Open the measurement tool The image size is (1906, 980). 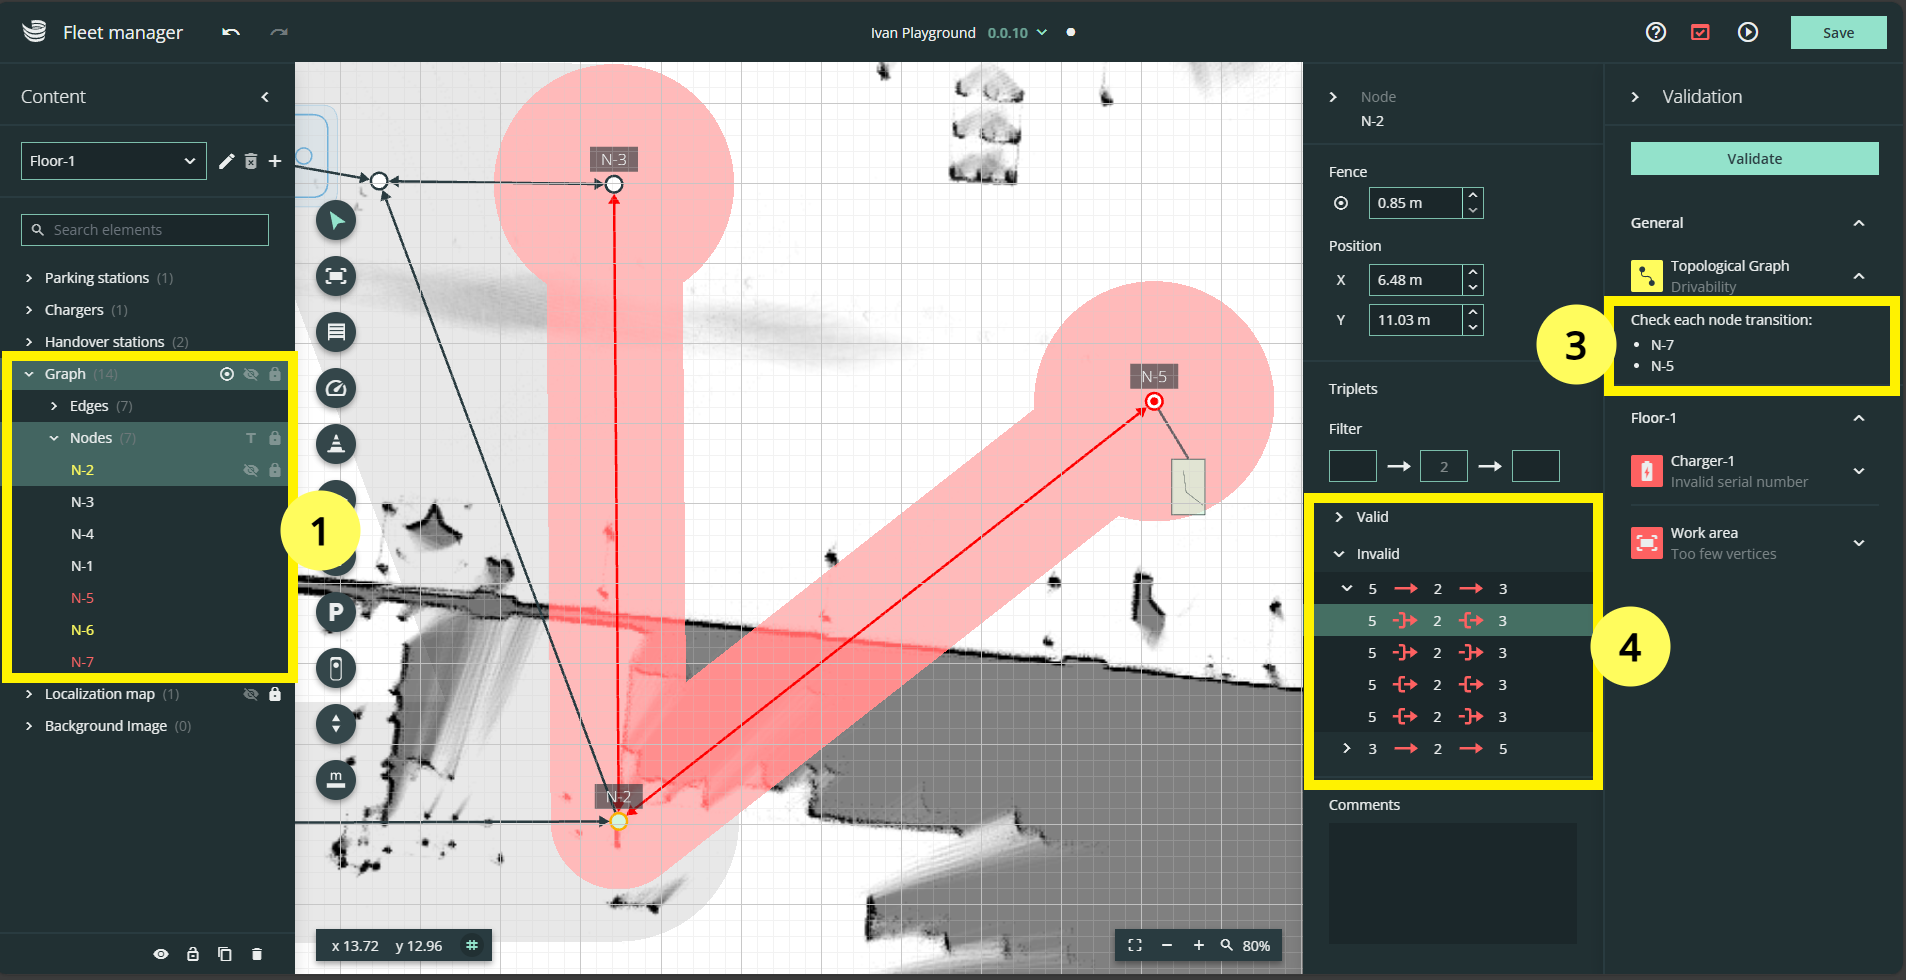(x=336, y=780)
